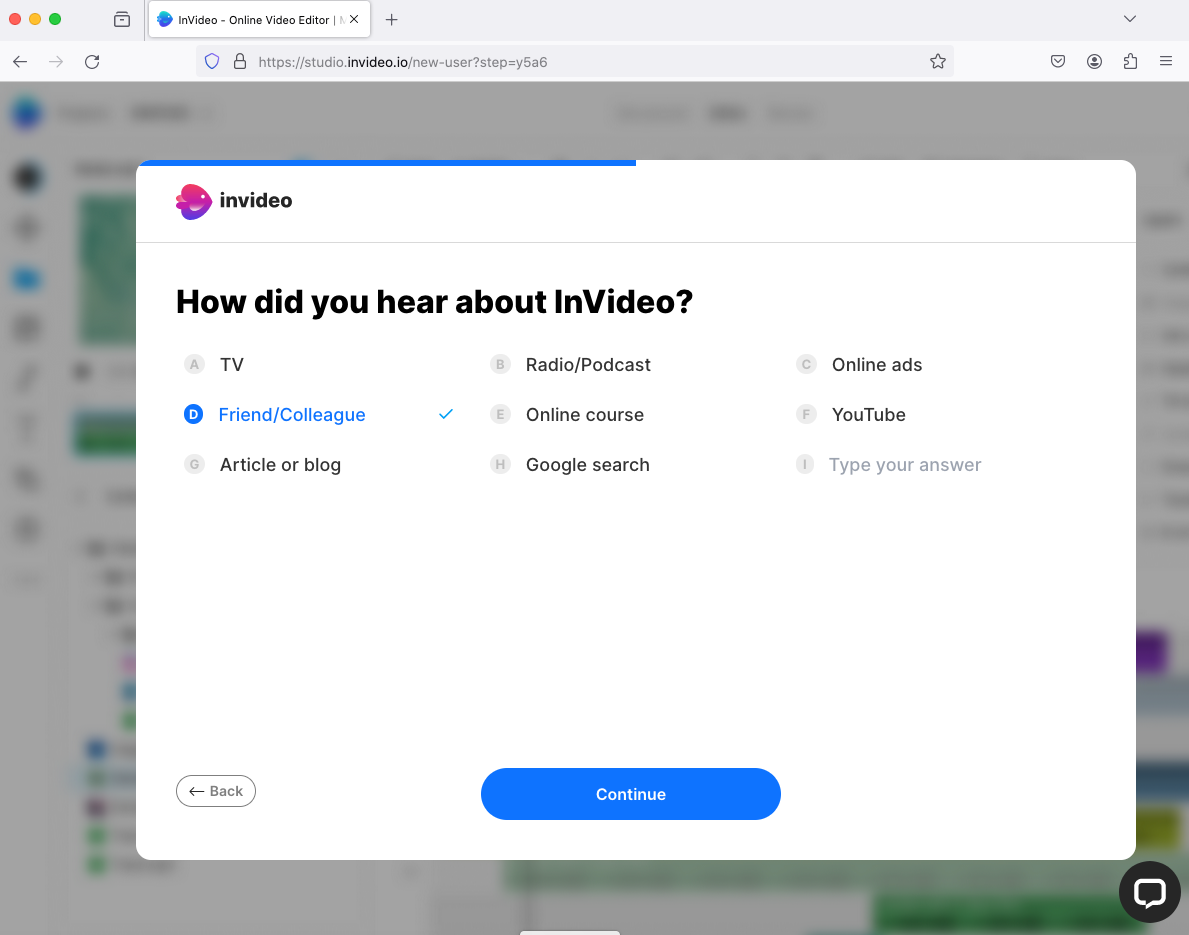Open the chat support bubble

[1150, 892]
